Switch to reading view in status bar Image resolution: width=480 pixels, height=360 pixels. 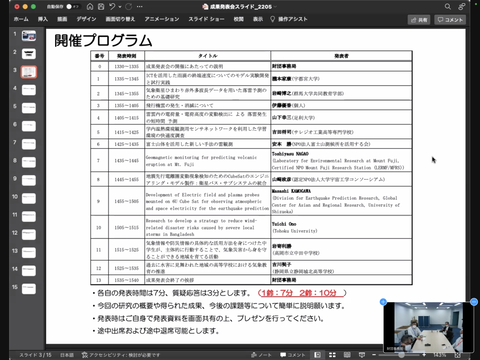pyautogui.click(x=347, y=355)
